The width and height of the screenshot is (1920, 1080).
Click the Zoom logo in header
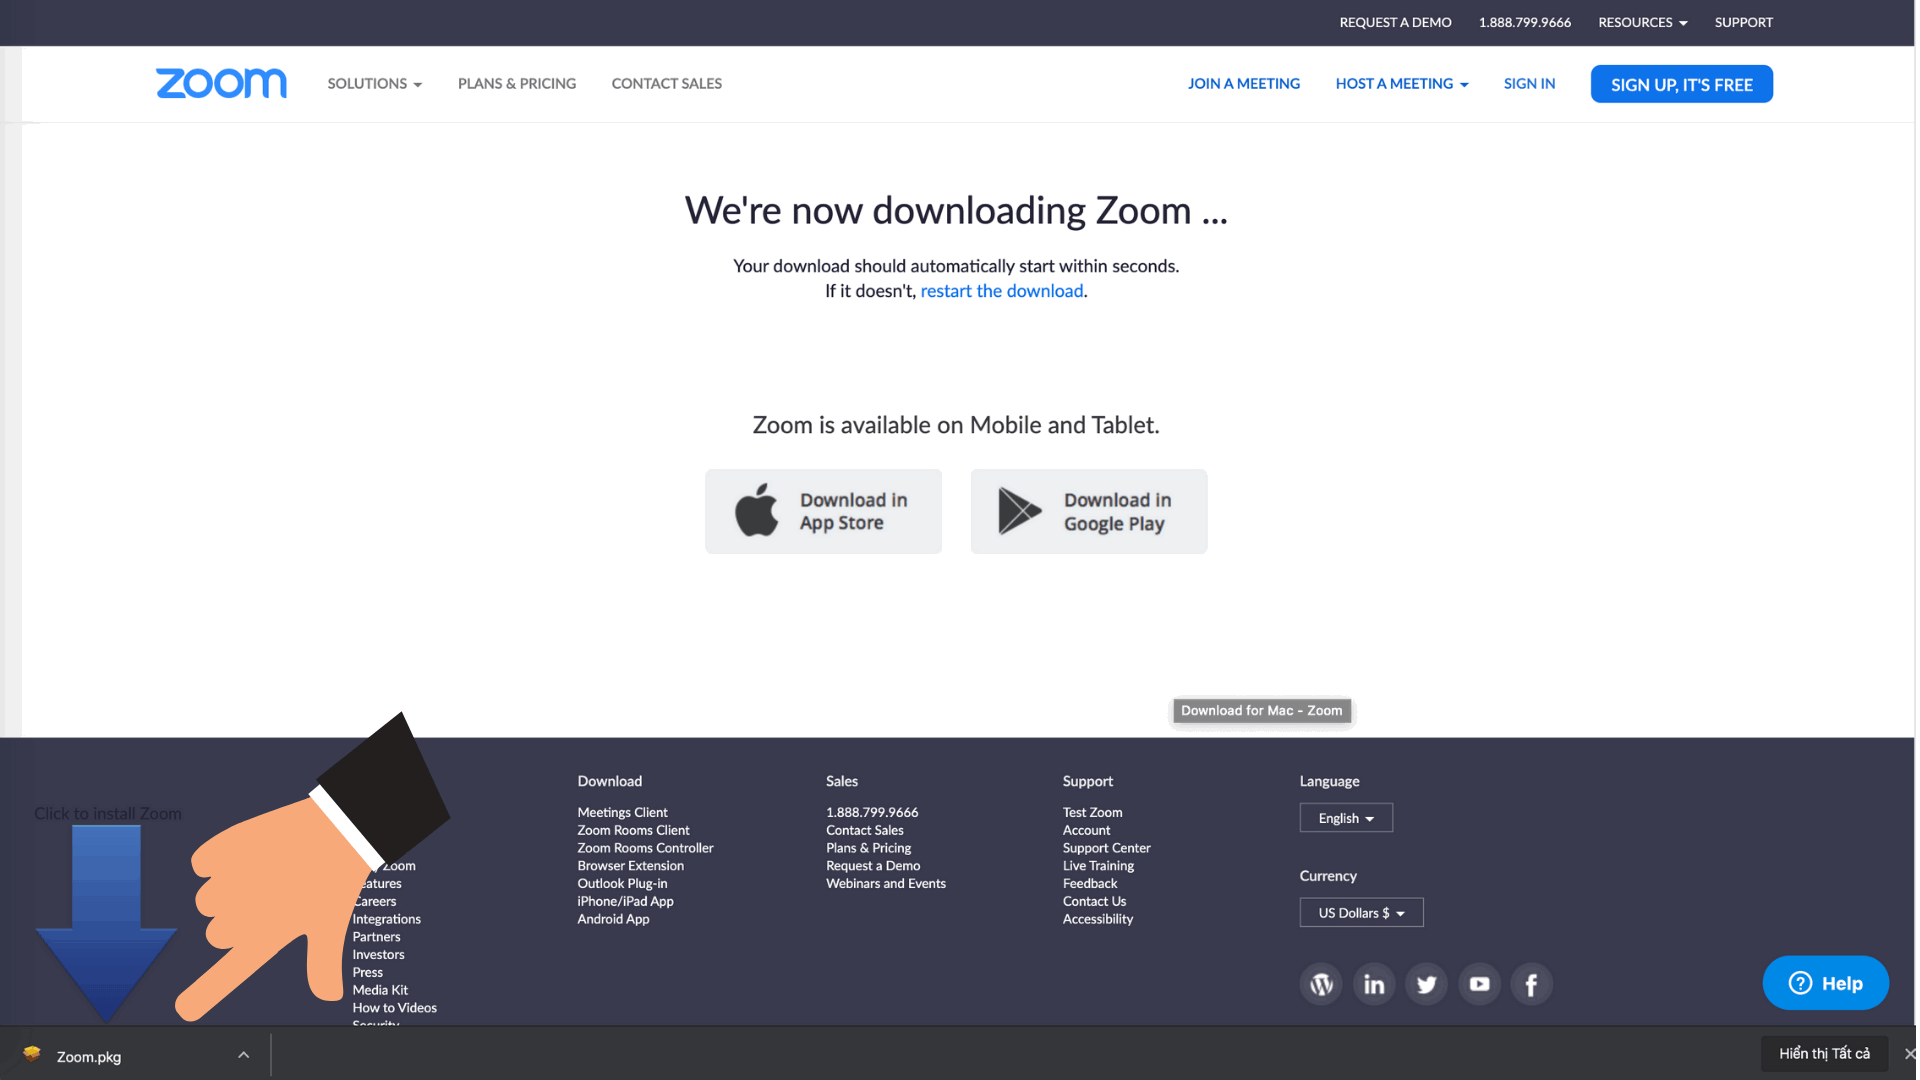click(x=221, y=84)
